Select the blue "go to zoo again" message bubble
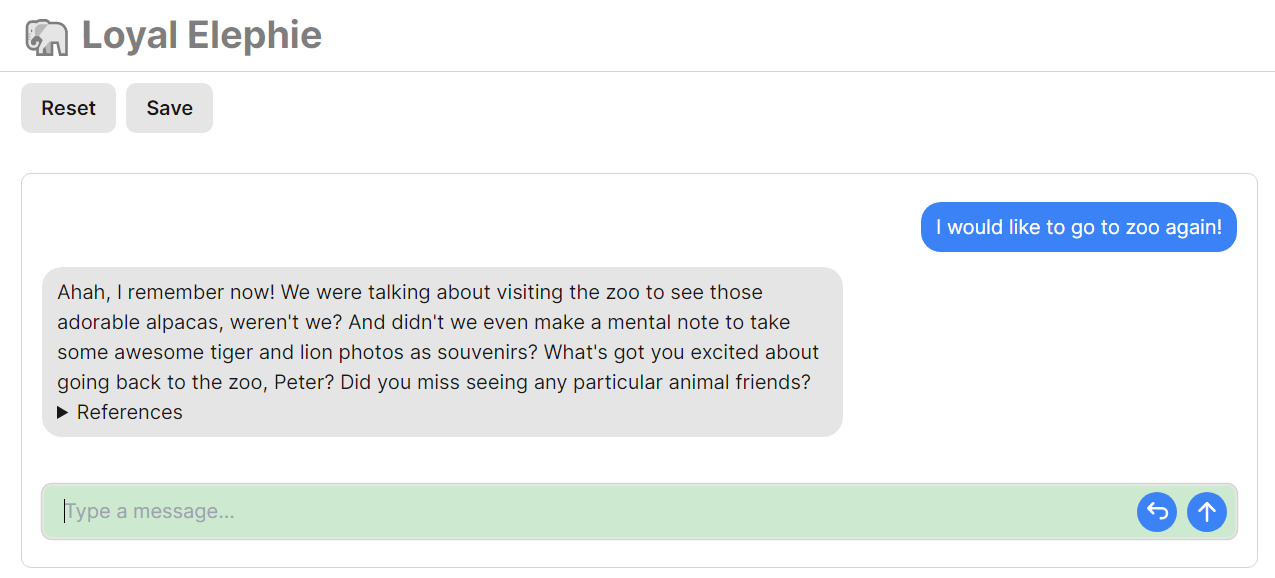Screen dimensions: 1275x578 pos(1079,227)
